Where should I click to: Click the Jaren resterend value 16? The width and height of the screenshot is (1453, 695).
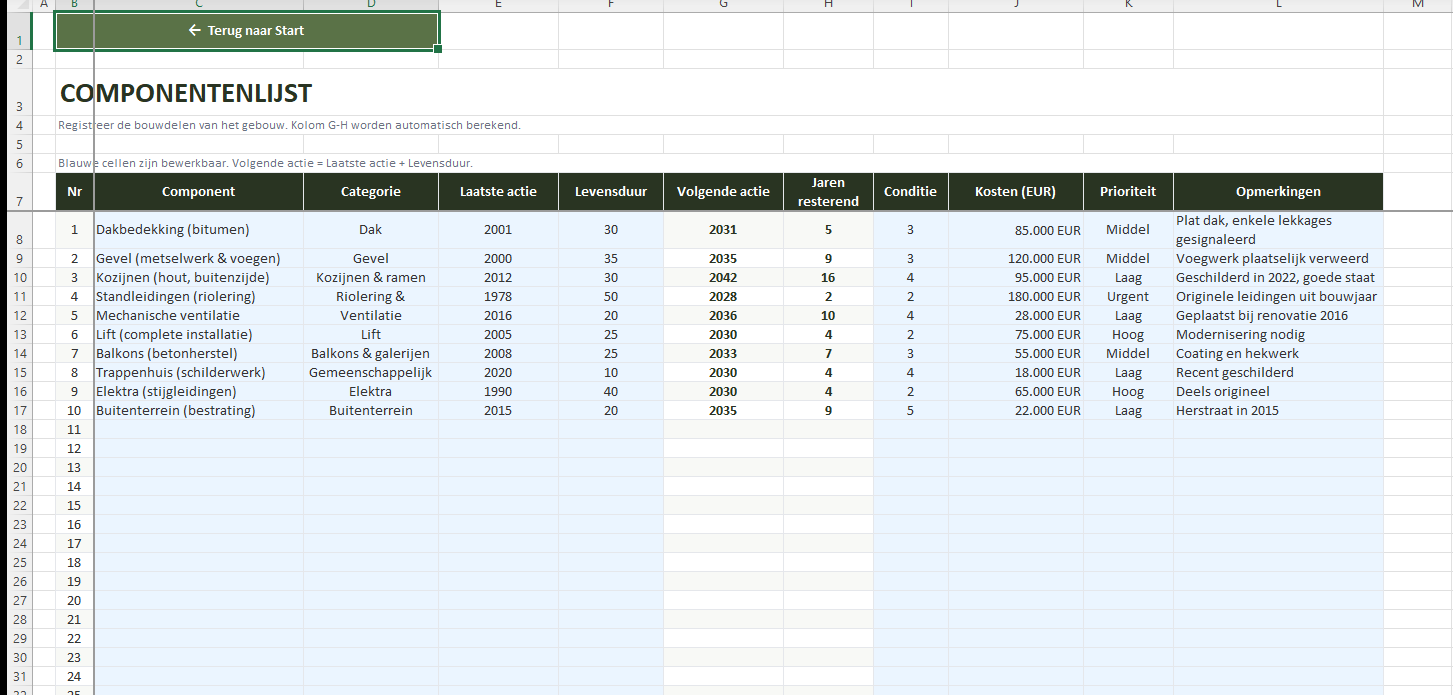[x=828, y=278]
